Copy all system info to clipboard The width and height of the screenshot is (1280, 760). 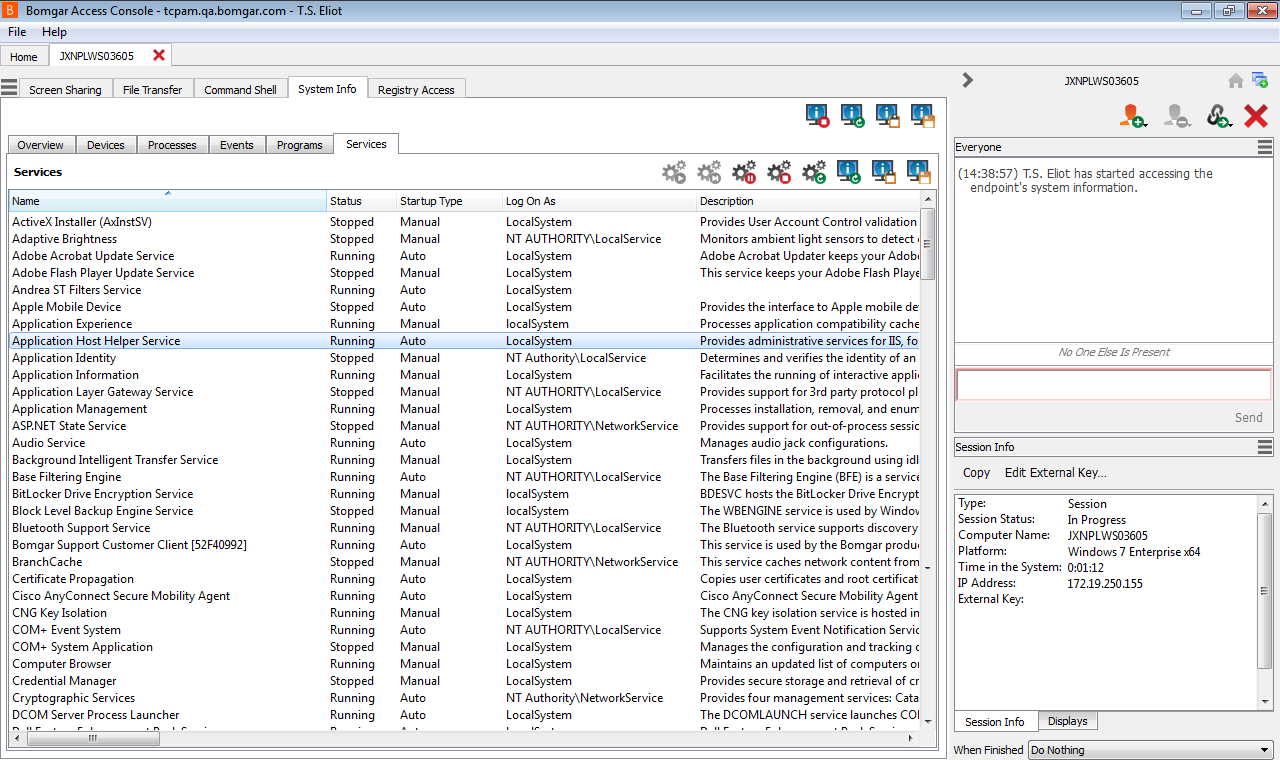click(887, 116)
